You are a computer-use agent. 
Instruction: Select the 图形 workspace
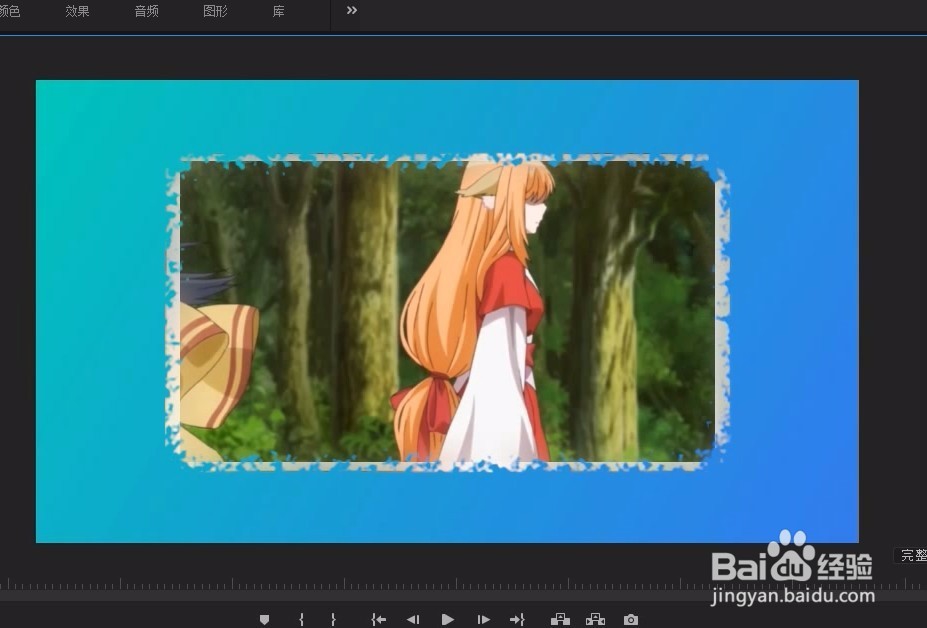pos(213,11)
